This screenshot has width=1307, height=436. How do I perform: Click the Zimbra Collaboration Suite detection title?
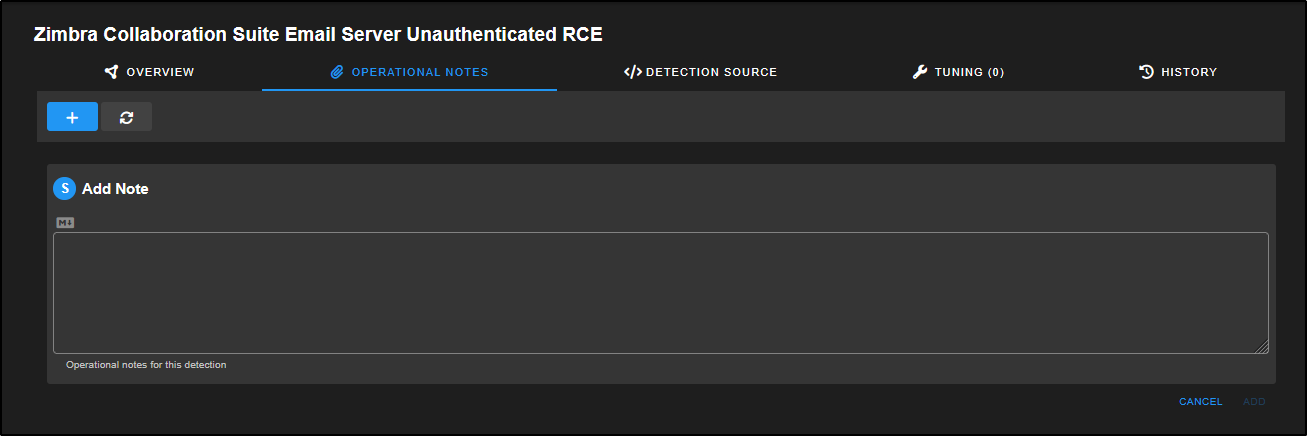point(318,34)
